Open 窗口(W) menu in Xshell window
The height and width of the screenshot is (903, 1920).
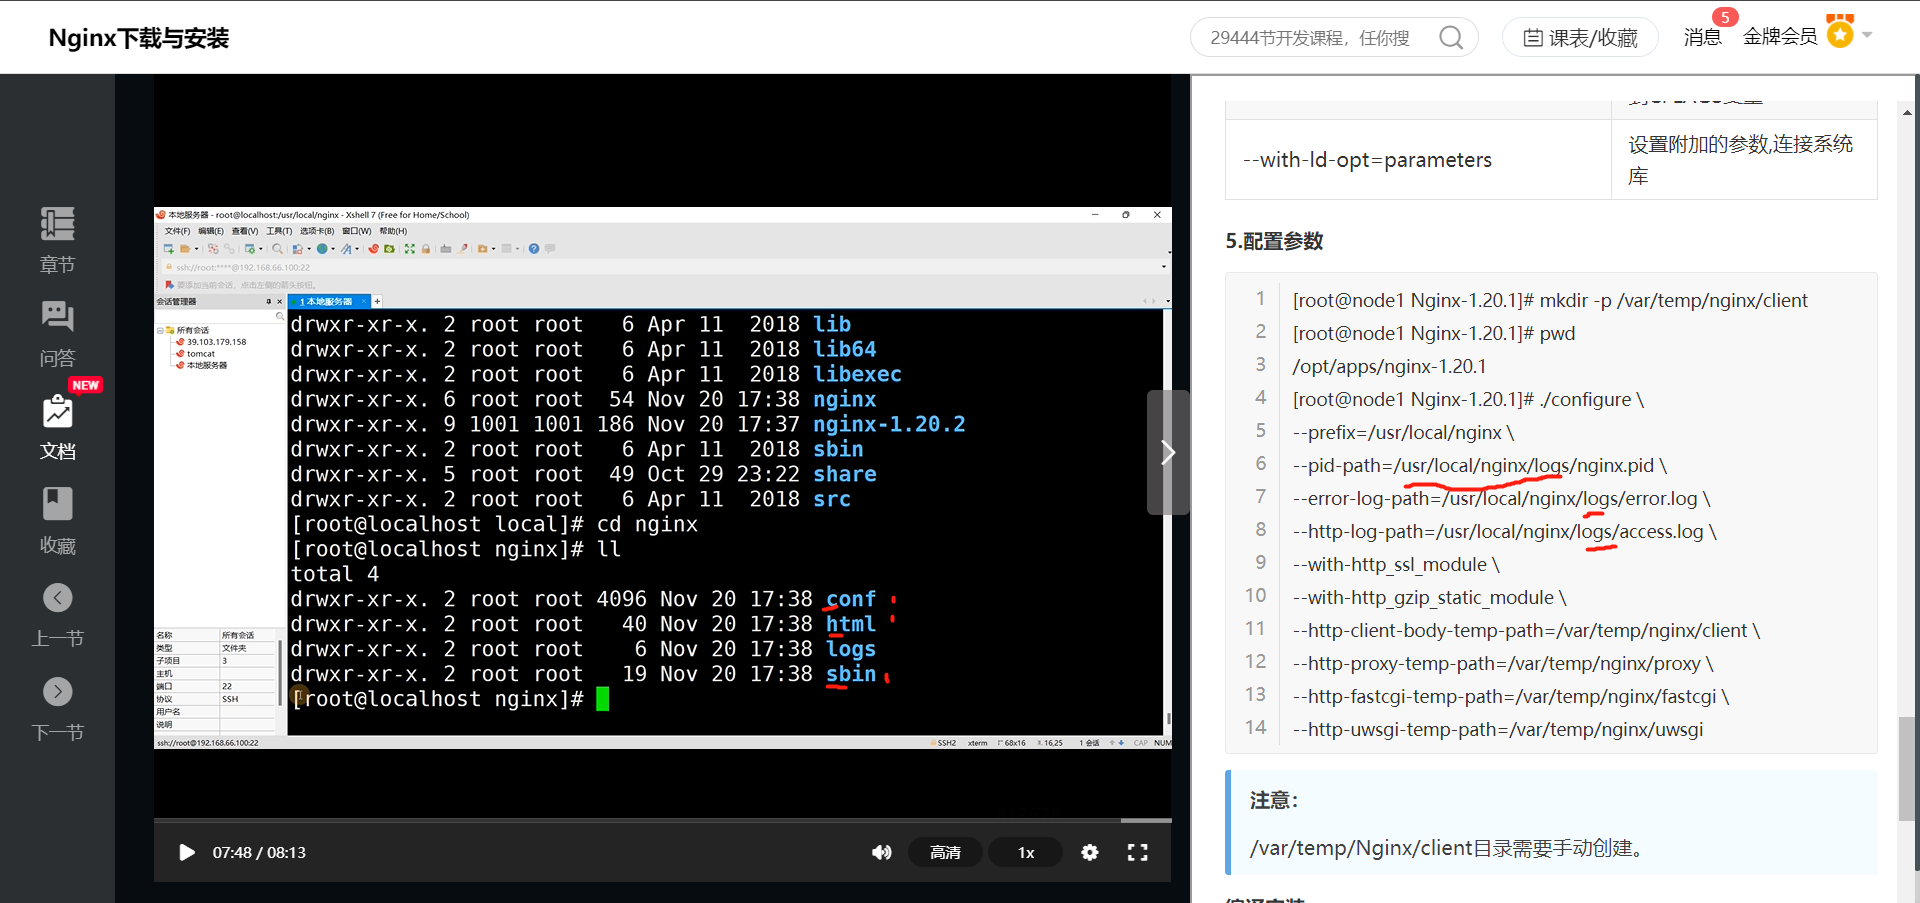(357, 231)
